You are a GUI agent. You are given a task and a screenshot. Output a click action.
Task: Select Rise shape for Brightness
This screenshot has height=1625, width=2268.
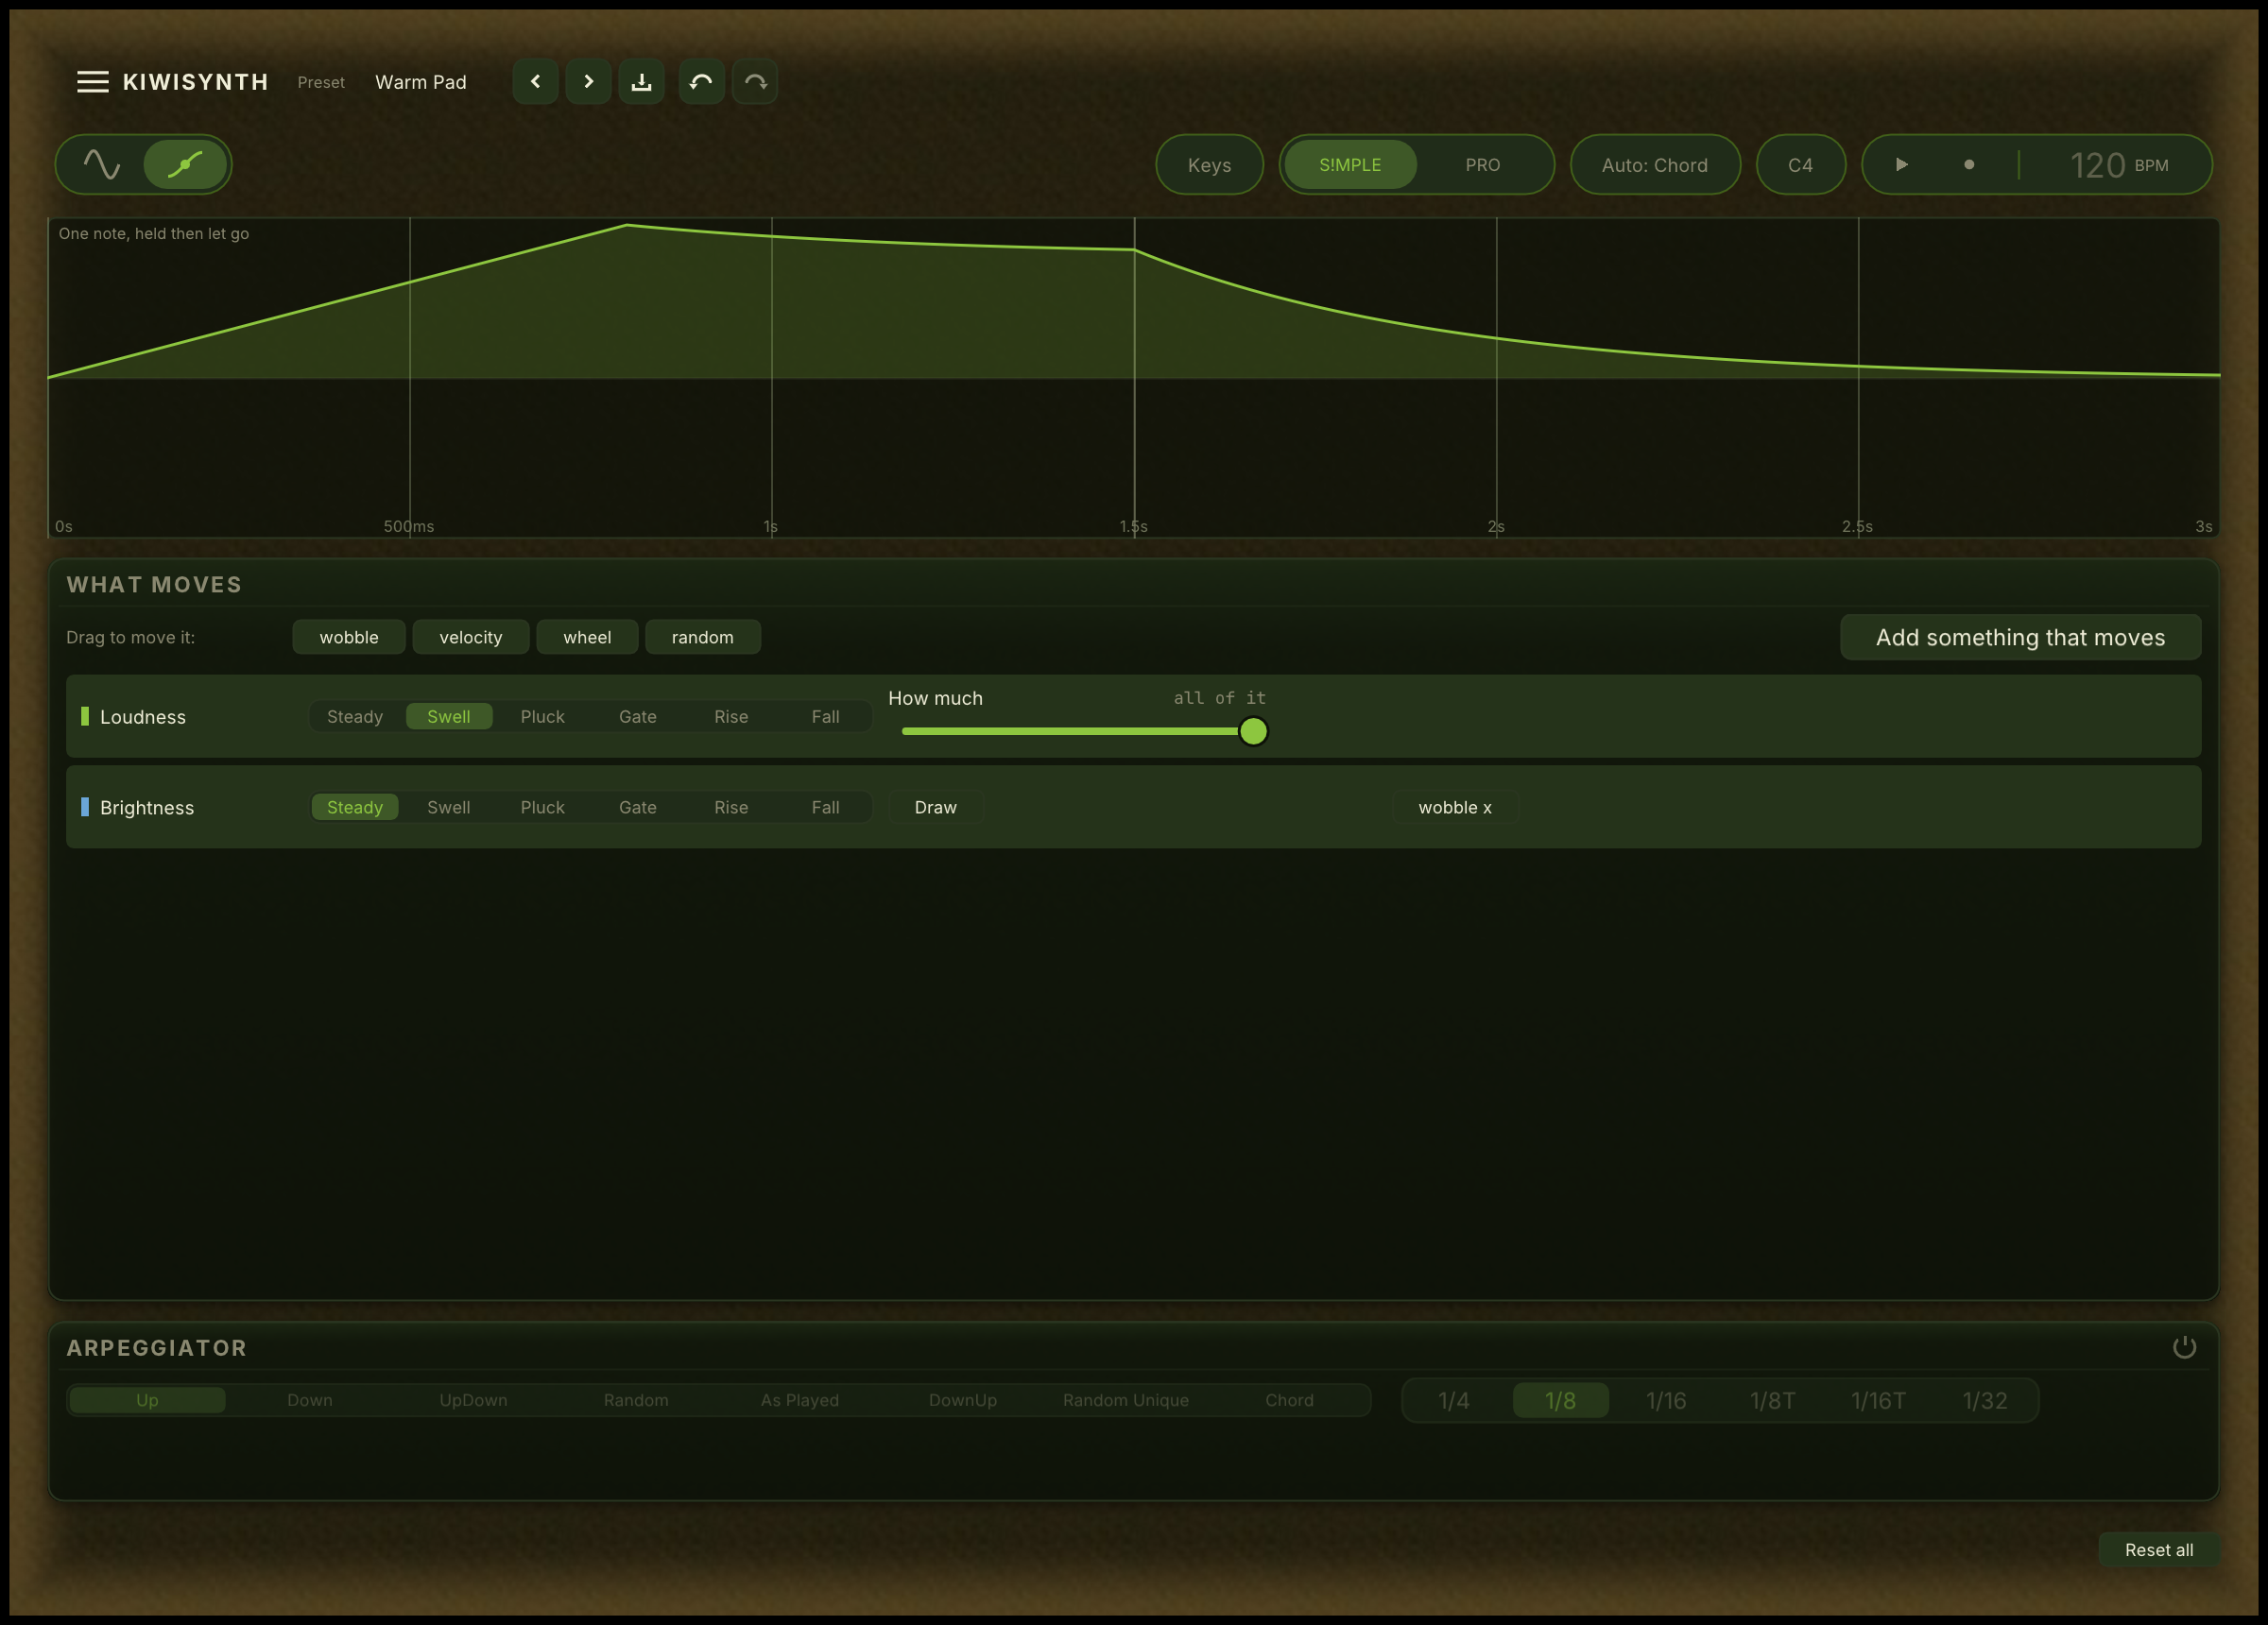pyautogui.click(x=731, y=807)
